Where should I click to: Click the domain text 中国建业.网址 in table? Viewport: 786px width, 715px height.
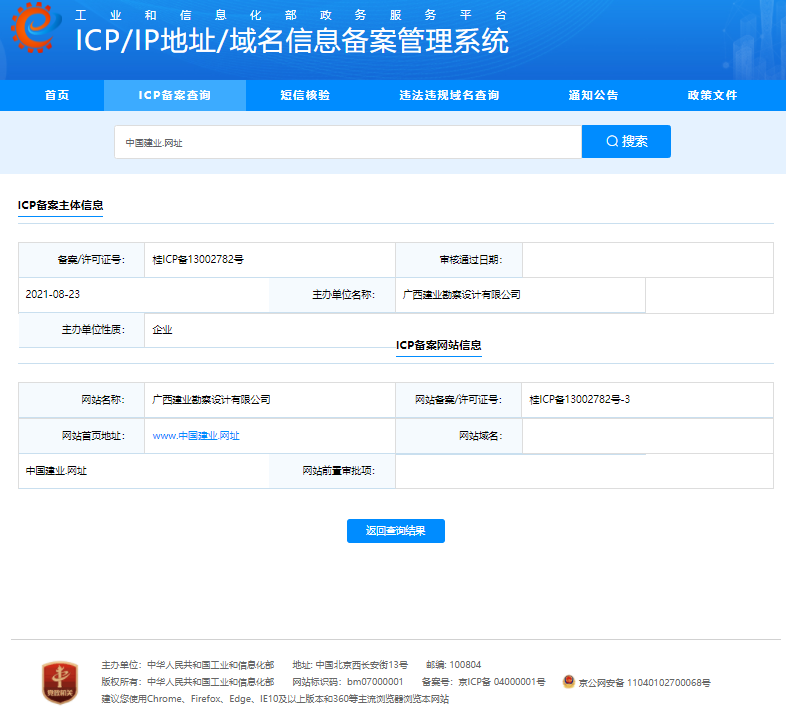tap(56, 470)
